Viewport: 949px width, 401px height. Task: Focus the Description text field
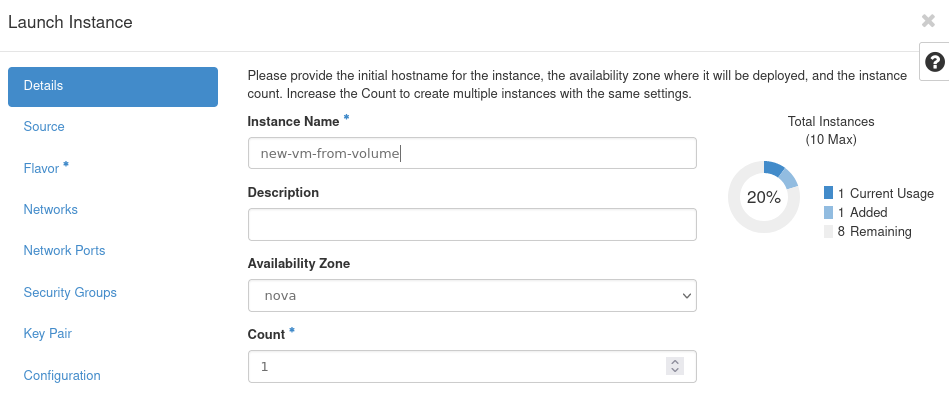[x=472, y=225]
